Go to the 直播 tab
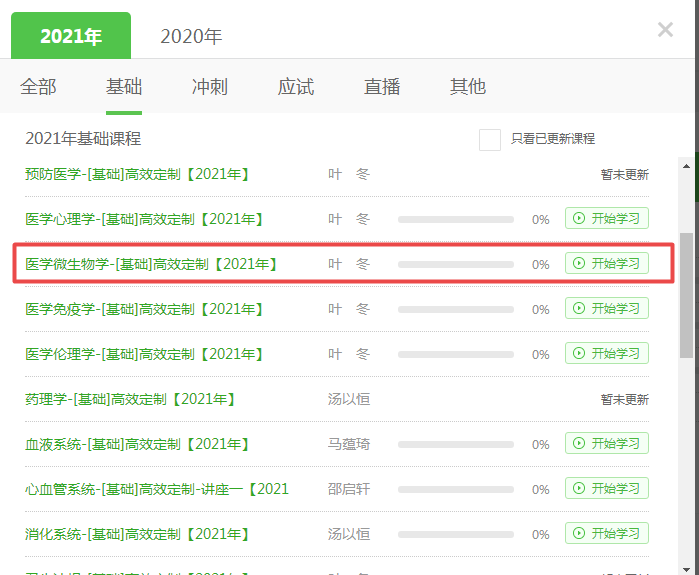 382,87
